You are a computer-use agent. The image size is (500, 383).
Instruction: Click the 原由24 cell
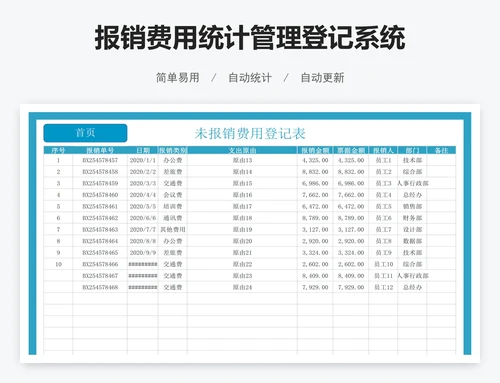pyautogui.click(x=242, y=287)
